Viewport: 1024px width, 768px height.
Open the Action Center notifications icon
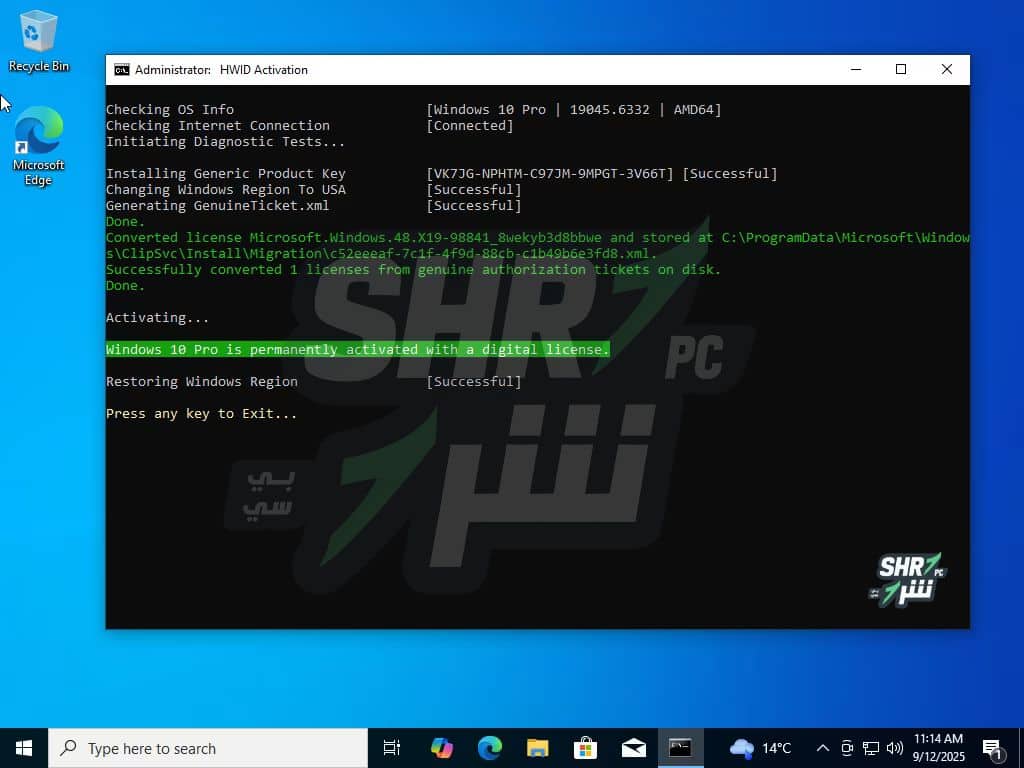point(993,749)
